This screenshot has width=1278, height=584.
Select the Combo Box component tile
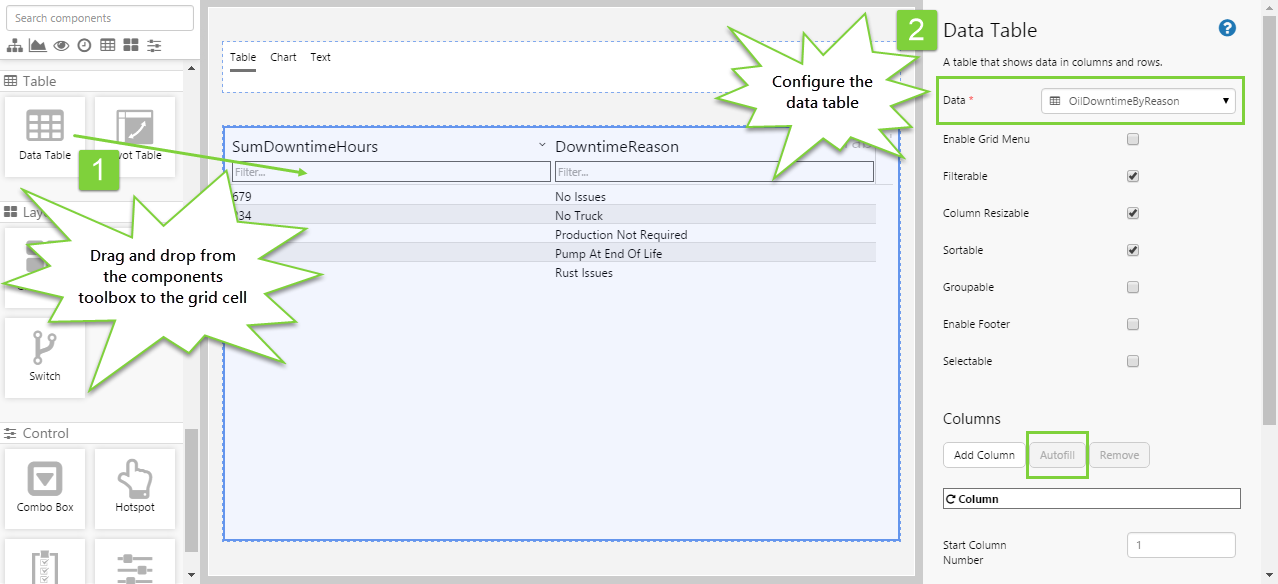point(45,487)
